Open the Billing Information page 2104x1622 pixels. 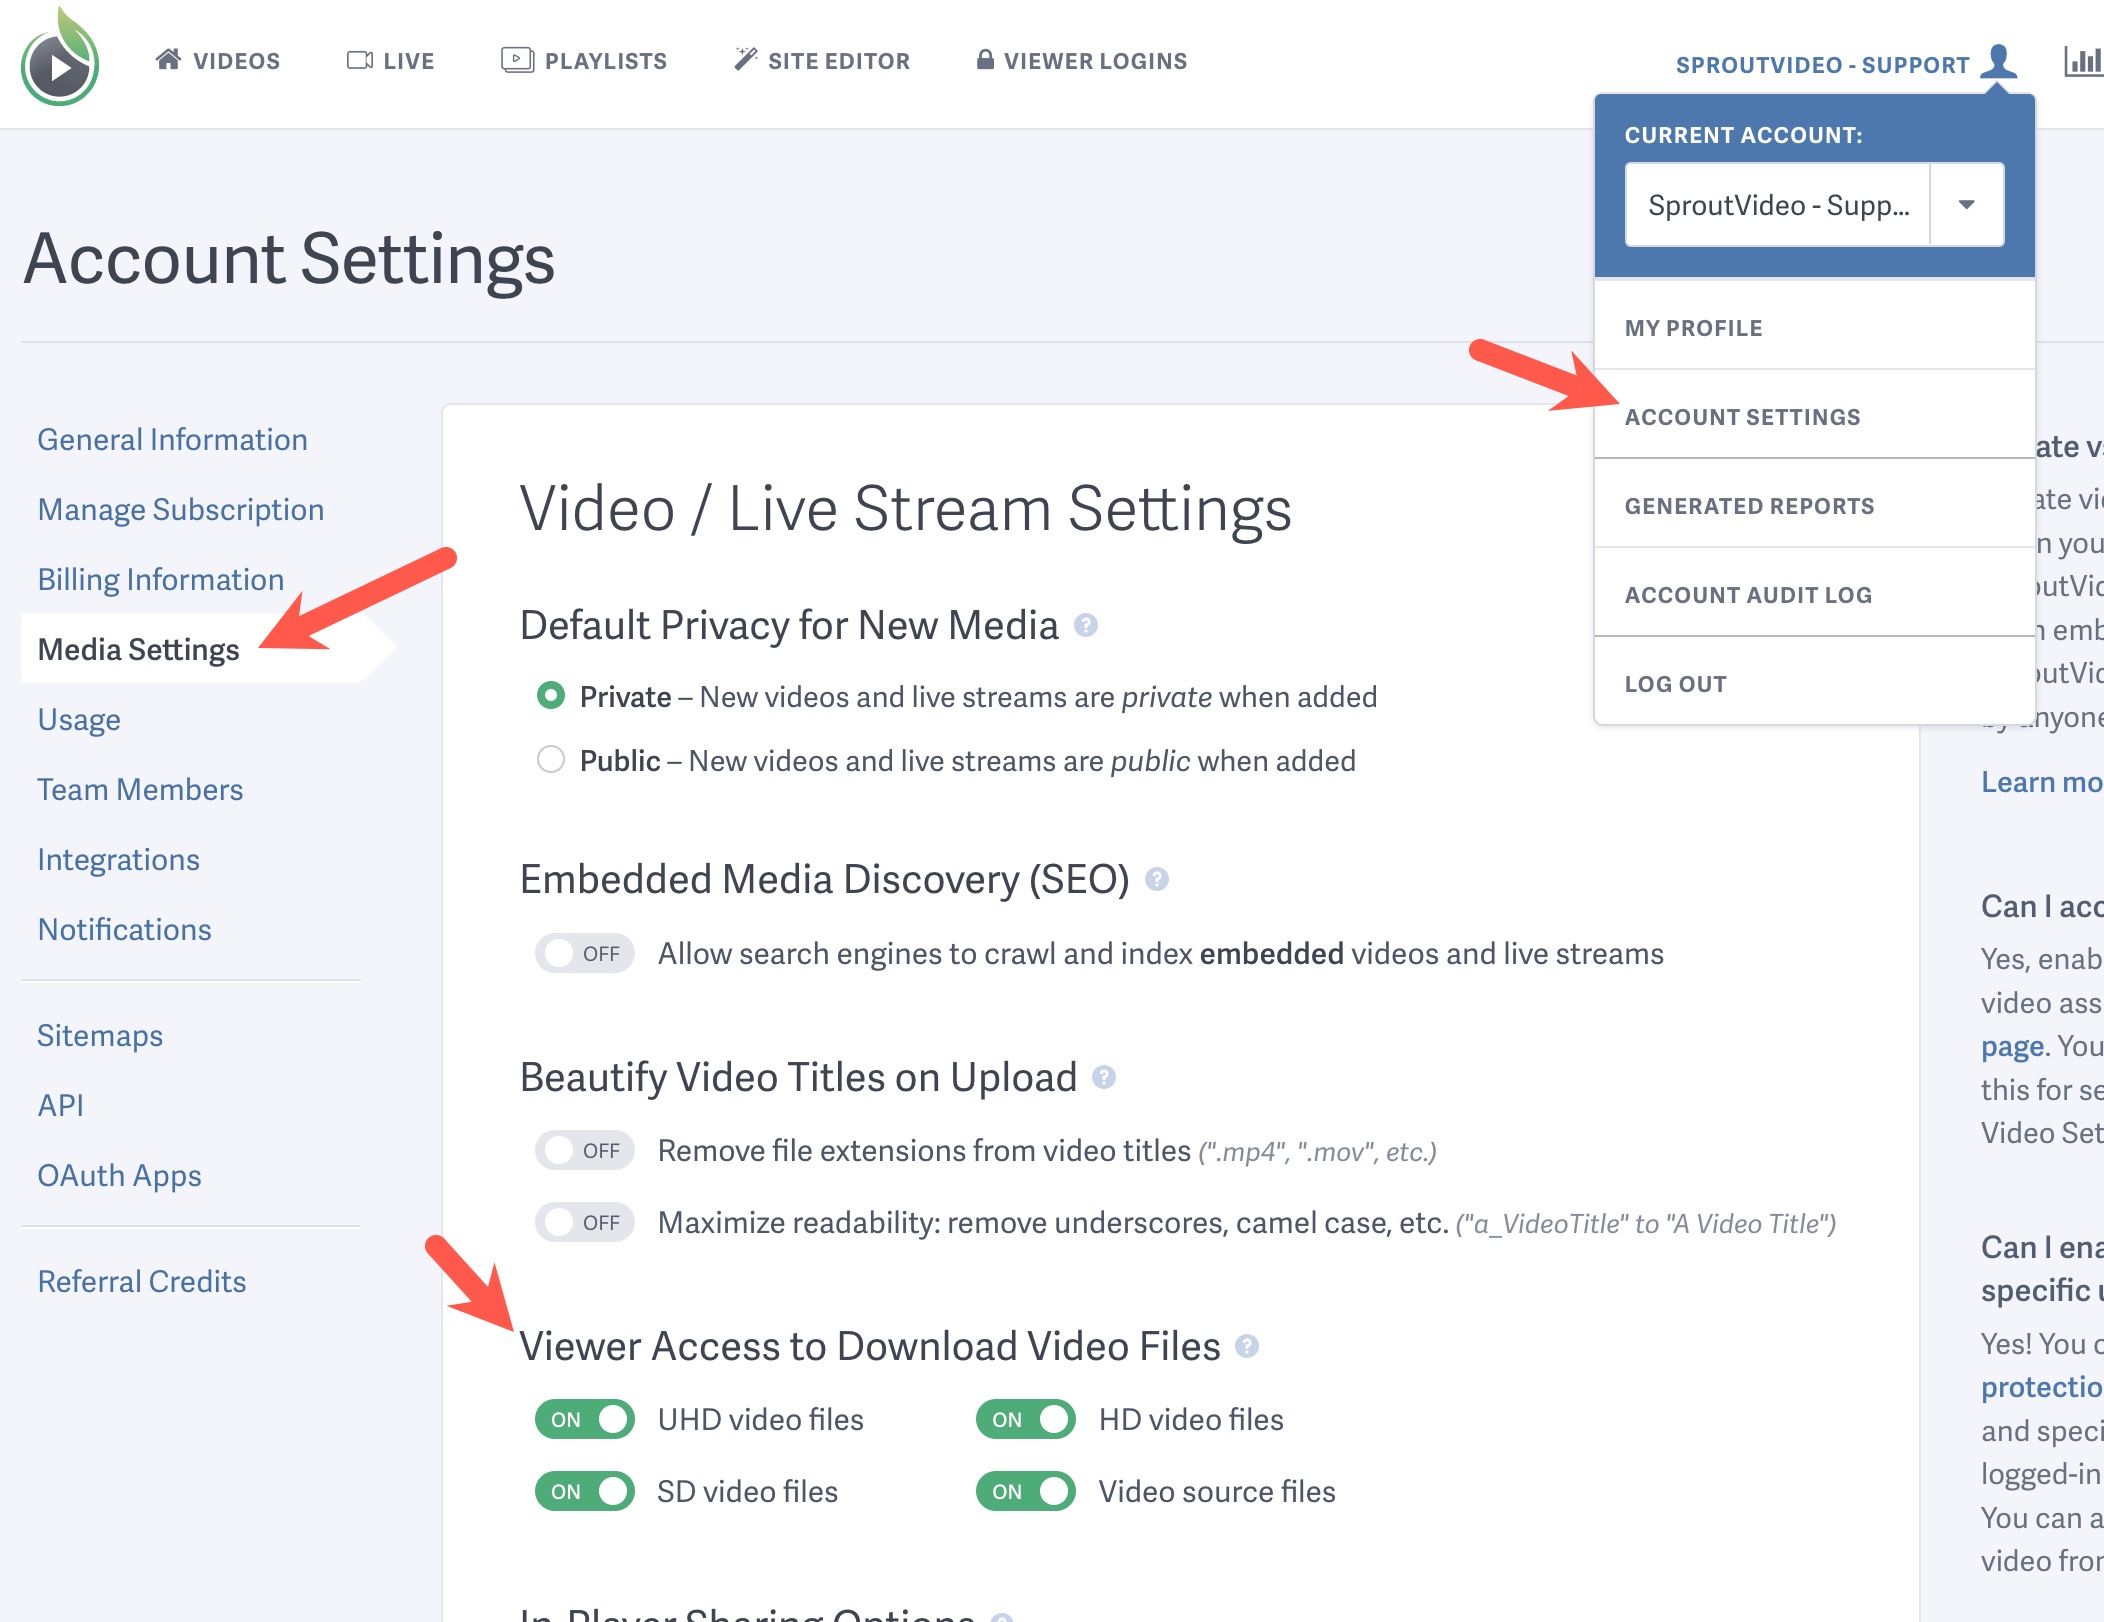click(x=161, y=579)
